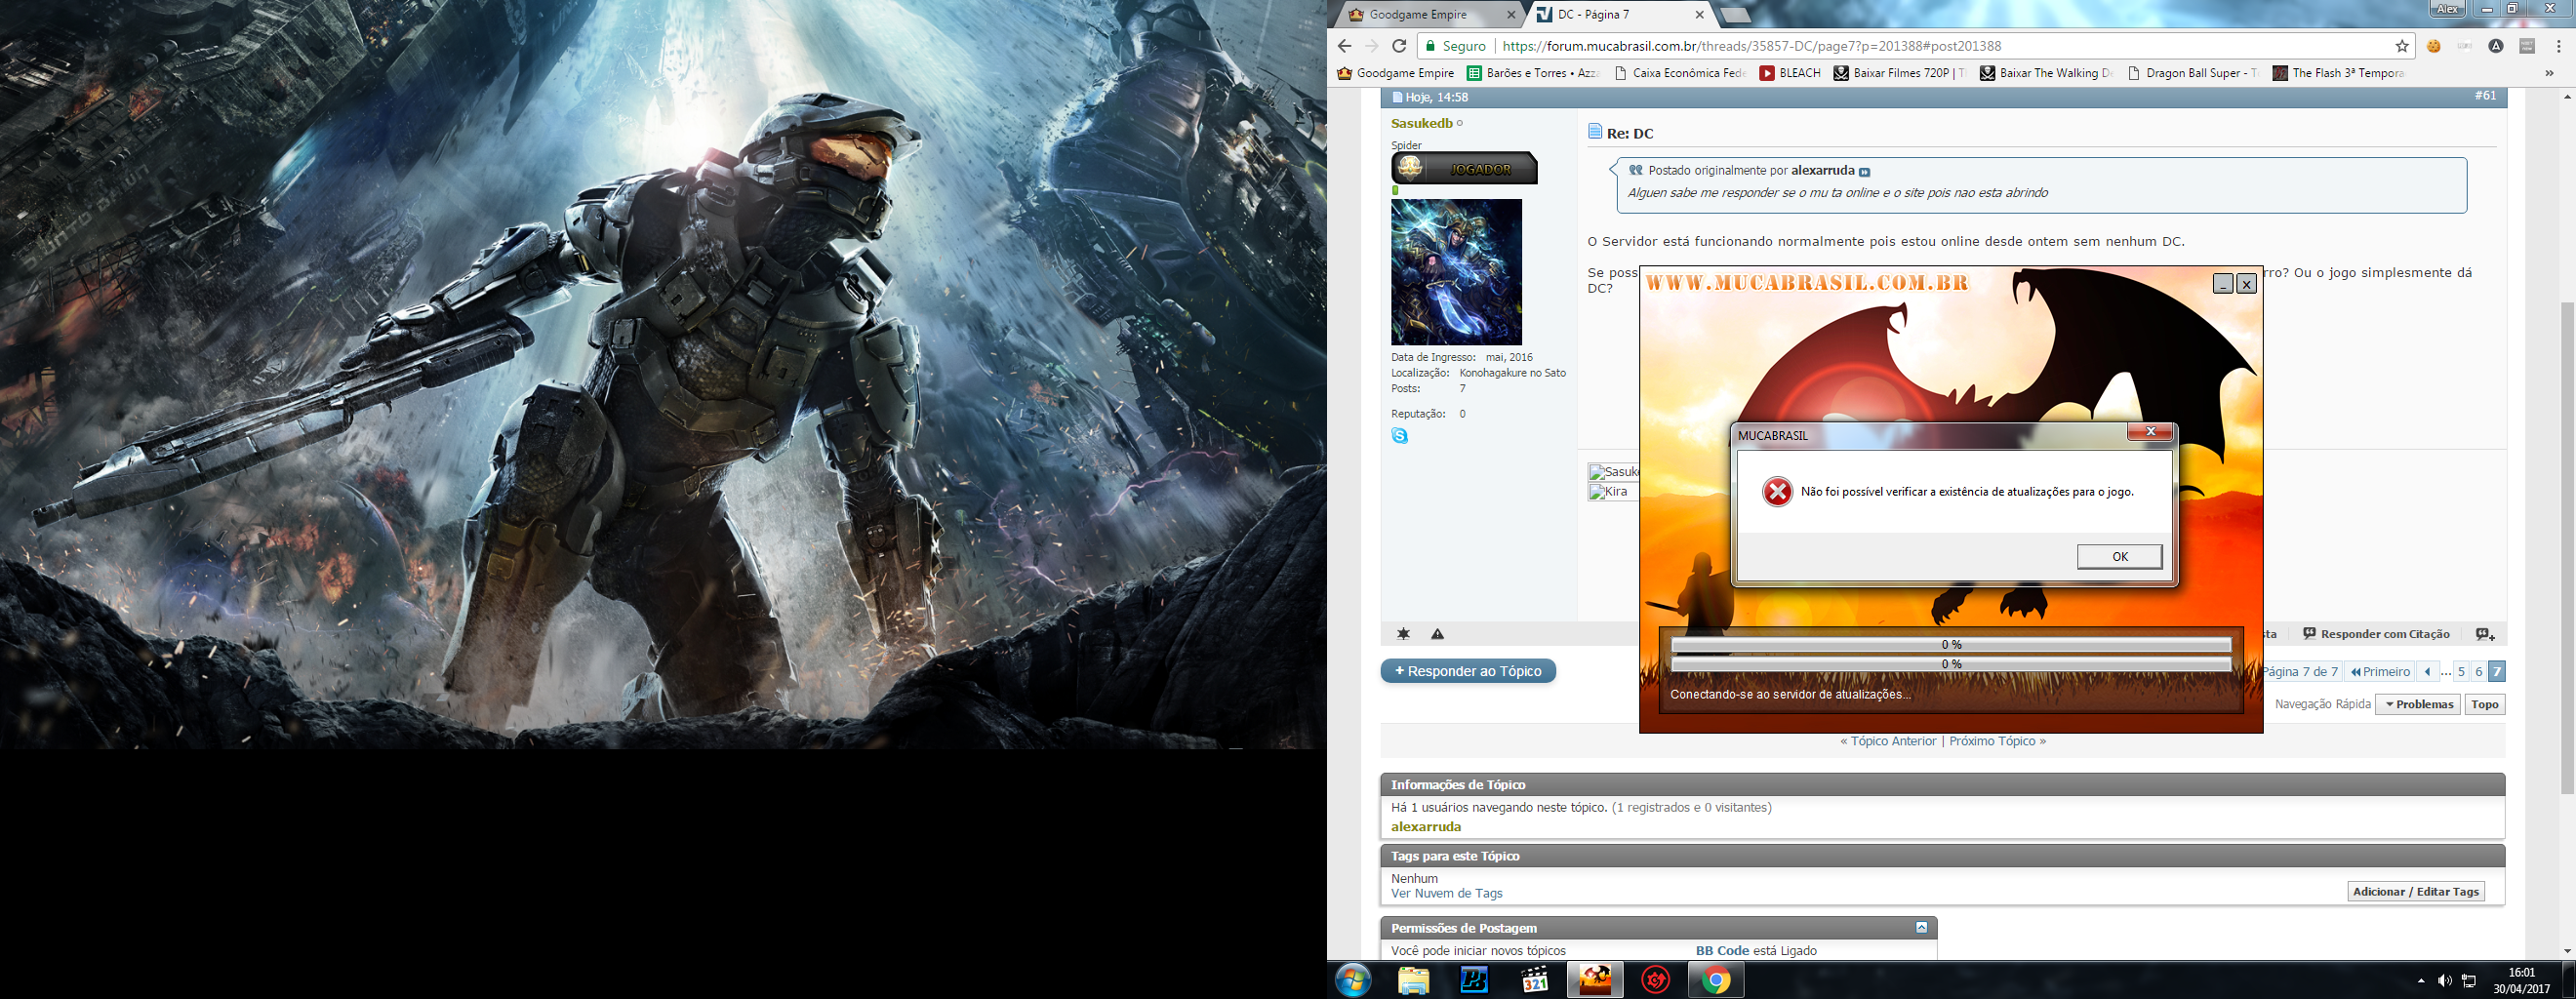Click the top updater progress bar
The height and width of the screenshot is (999, 2576).
[1950, 645]
